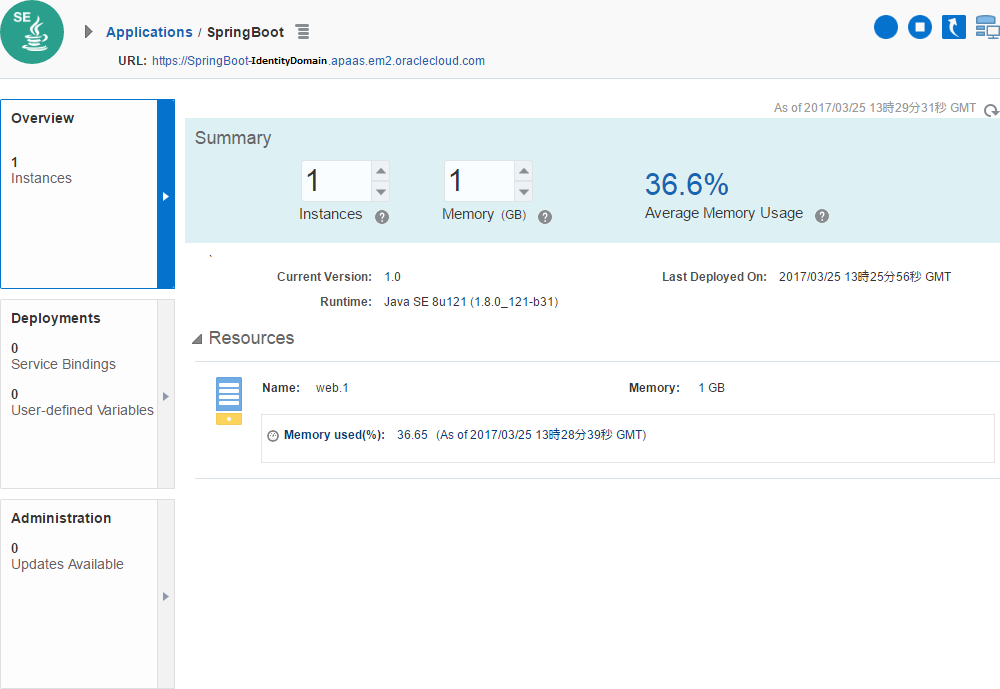Screen dimensions: 1000x689
Task: Expand the Deployments panel arrow
Action: point(166,396)
